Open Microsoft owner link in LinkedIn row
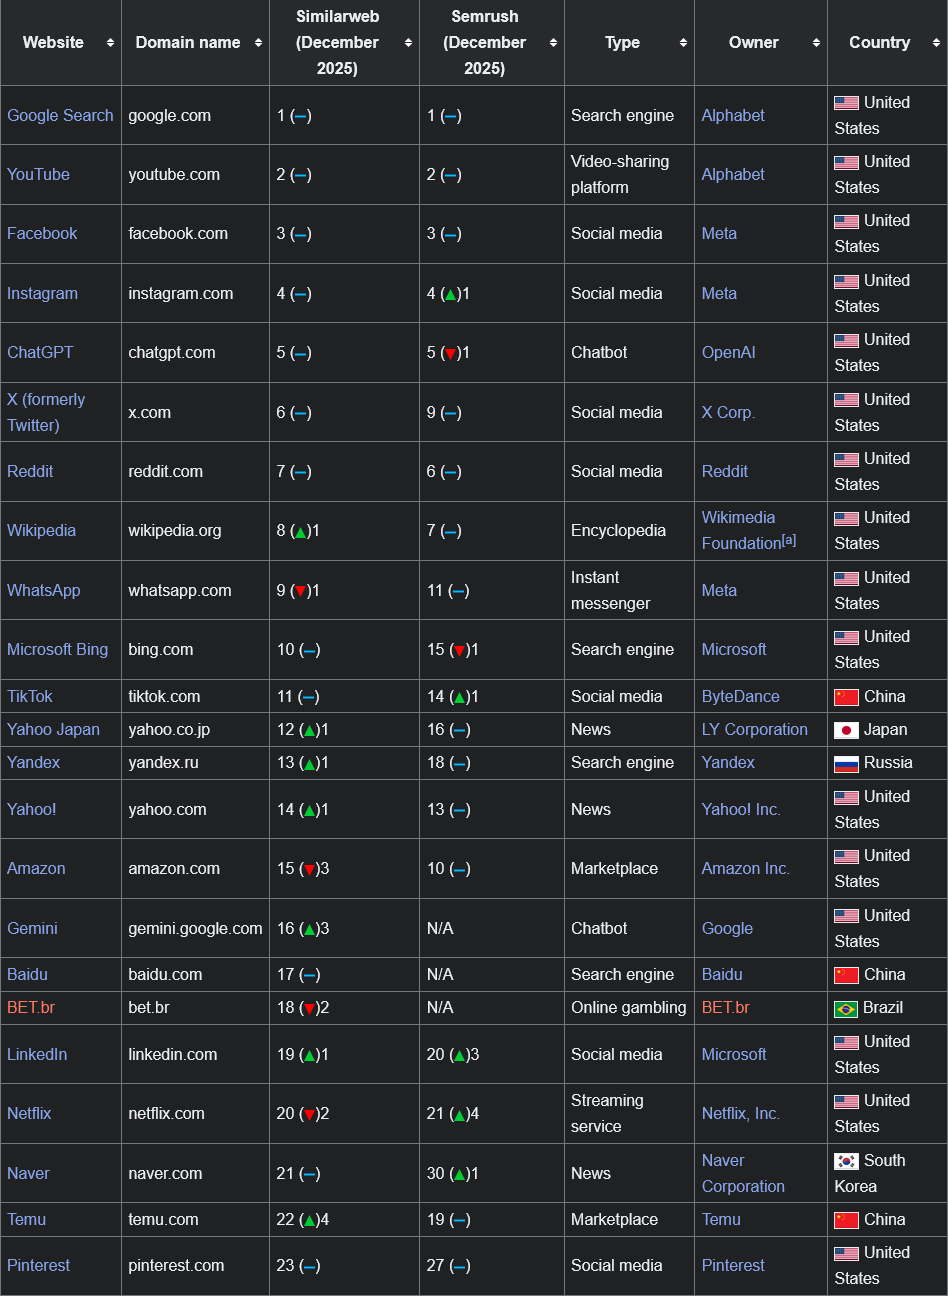Image resolution: width=948 pixels, height=1296 pixels. [734, 1054]
